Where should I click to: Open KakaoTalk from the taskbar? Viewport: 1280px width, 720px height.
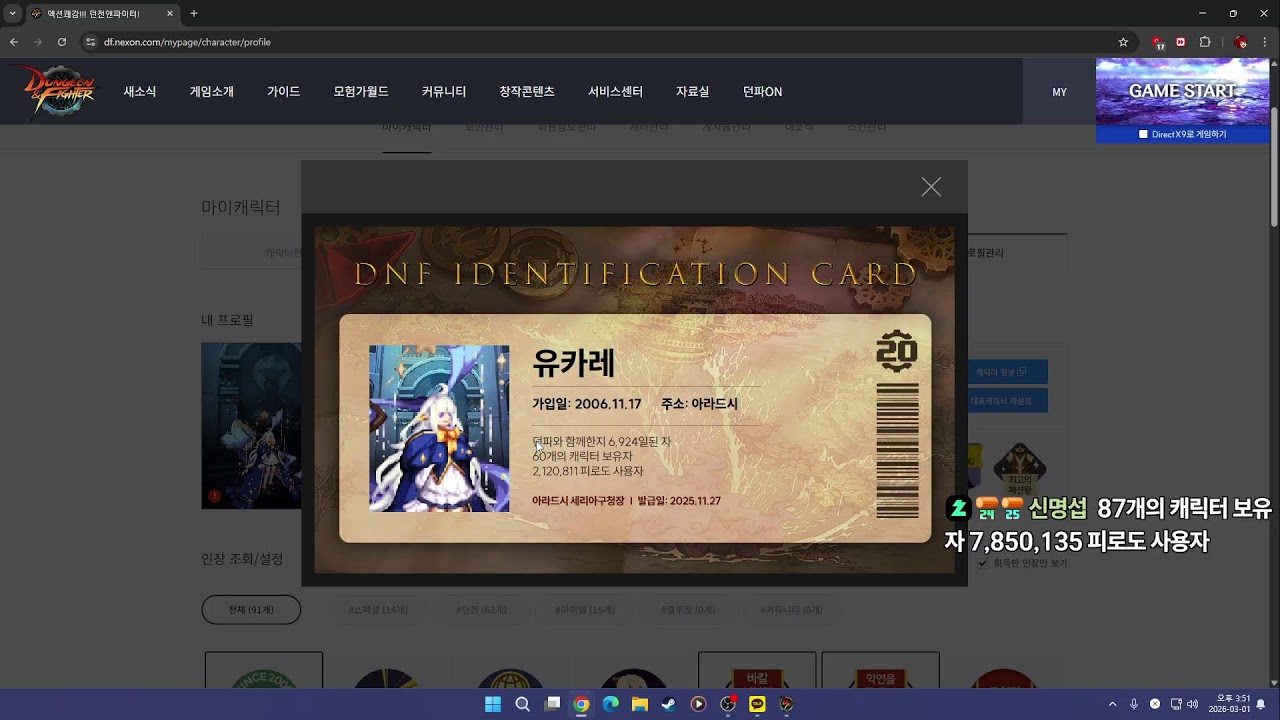click(x=757, y=704)
